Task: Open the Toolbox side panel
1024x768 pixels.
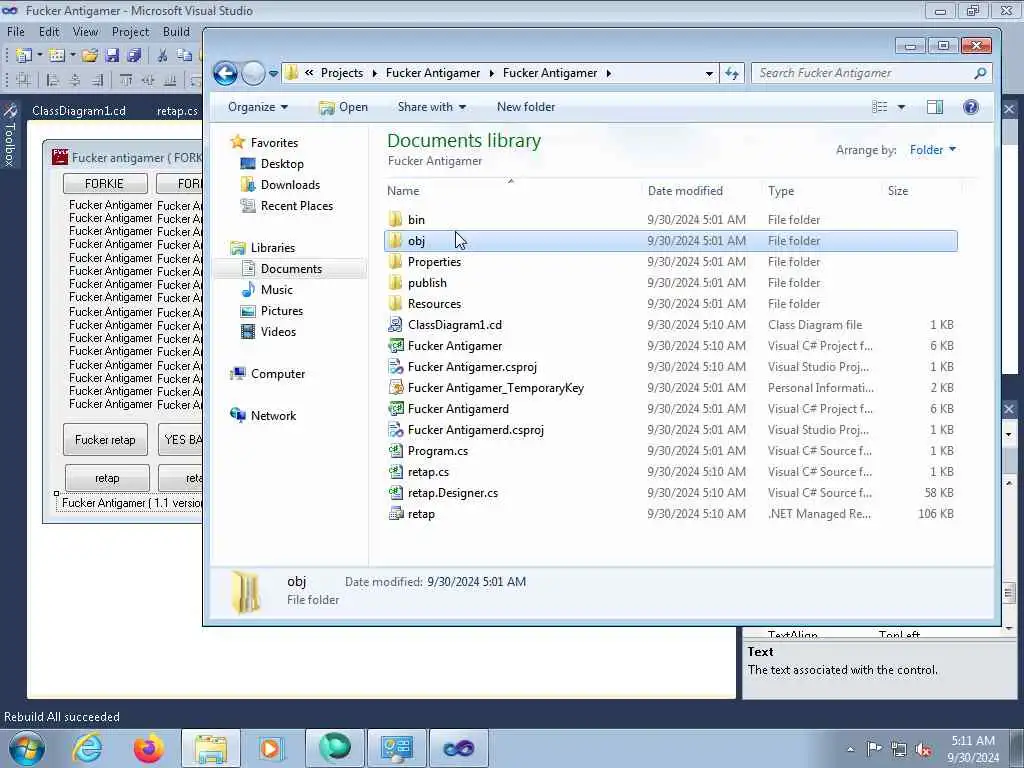Action: tap(10, 136)
